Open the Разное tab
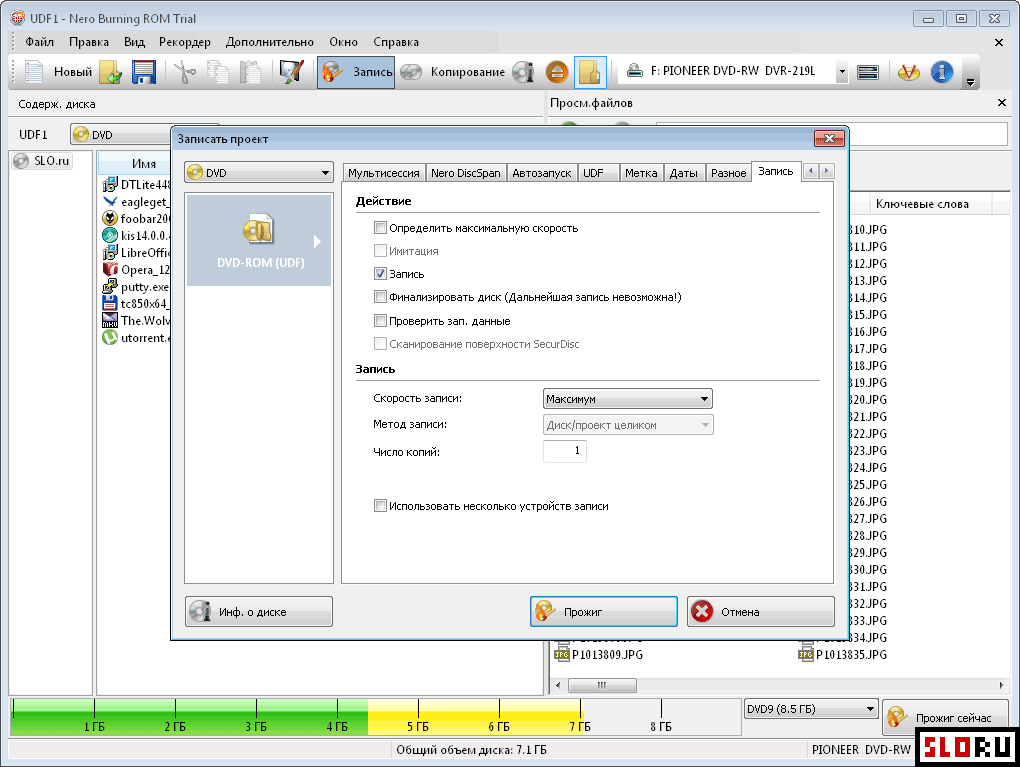Viewport: 1020px width, 767px height. (729, 173)
